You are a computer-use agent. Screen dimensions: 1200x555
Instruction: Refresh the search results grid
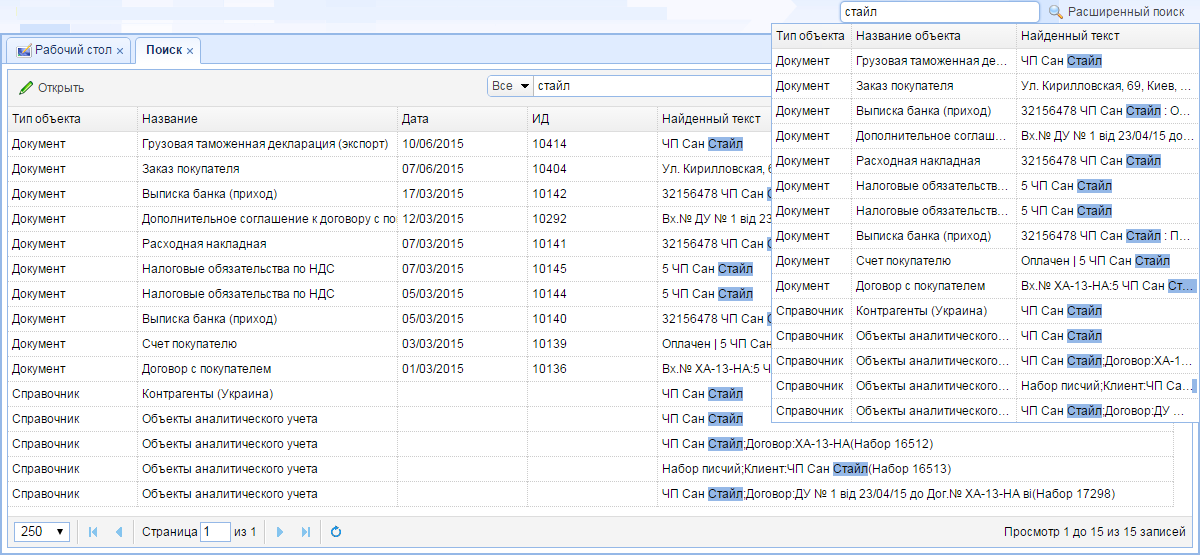tap(336, 532)
